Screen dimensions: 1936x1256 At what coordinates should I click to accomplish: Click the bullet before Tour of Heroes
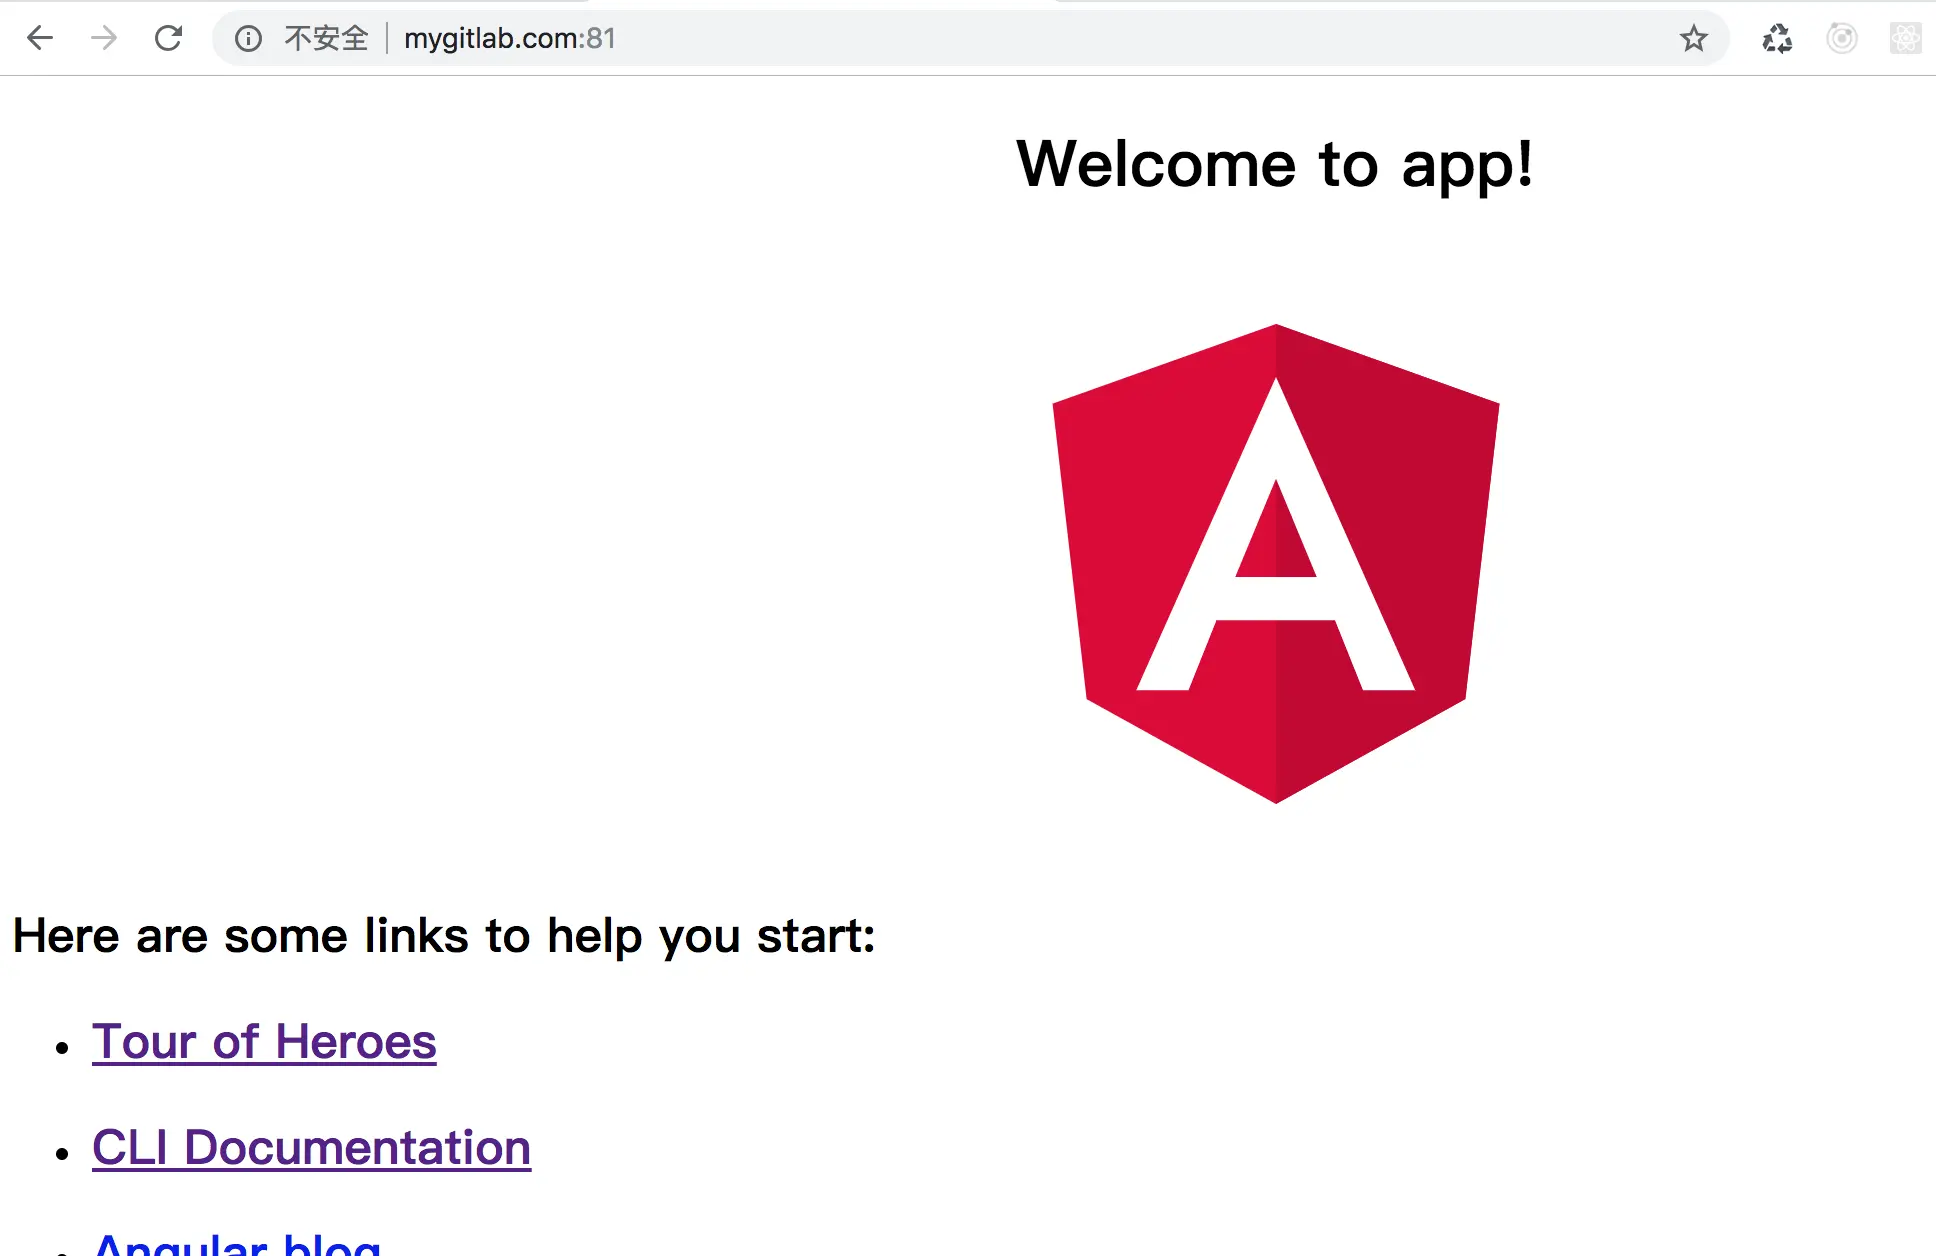[x=63, y=1048]
